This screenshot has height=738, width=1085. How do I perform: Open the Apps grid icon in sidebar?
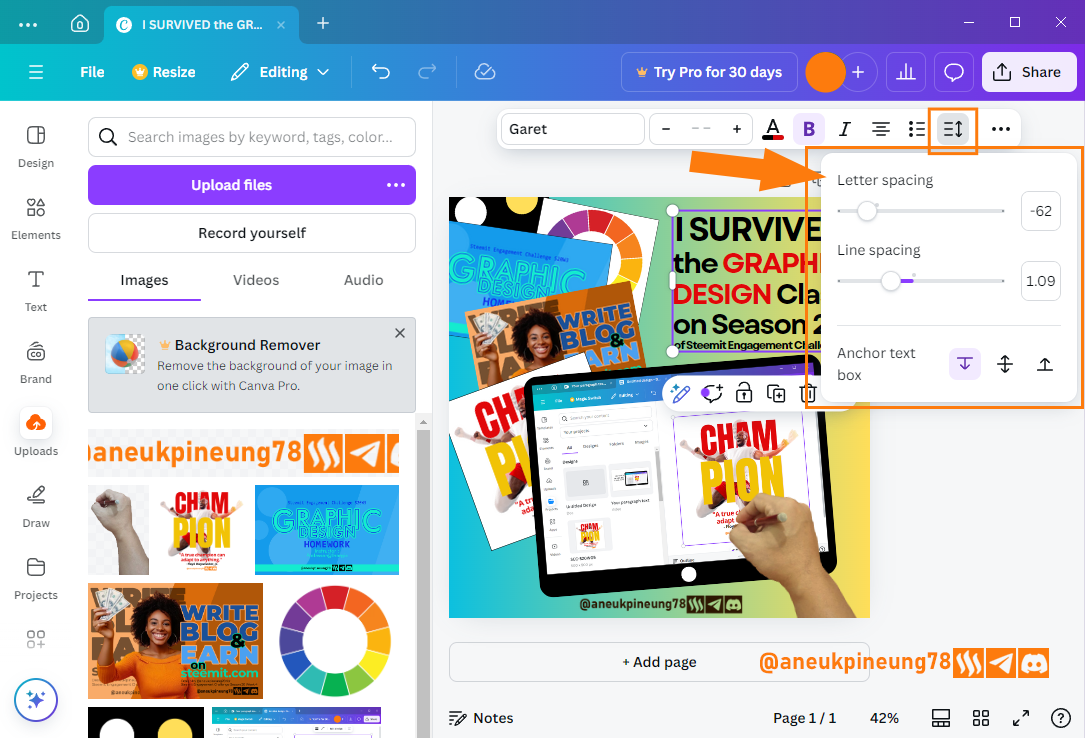tap(36, 638)
